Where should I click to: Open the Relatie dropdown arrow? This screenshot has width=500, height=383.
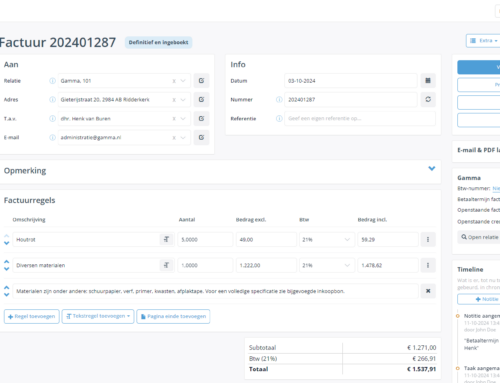183,81
